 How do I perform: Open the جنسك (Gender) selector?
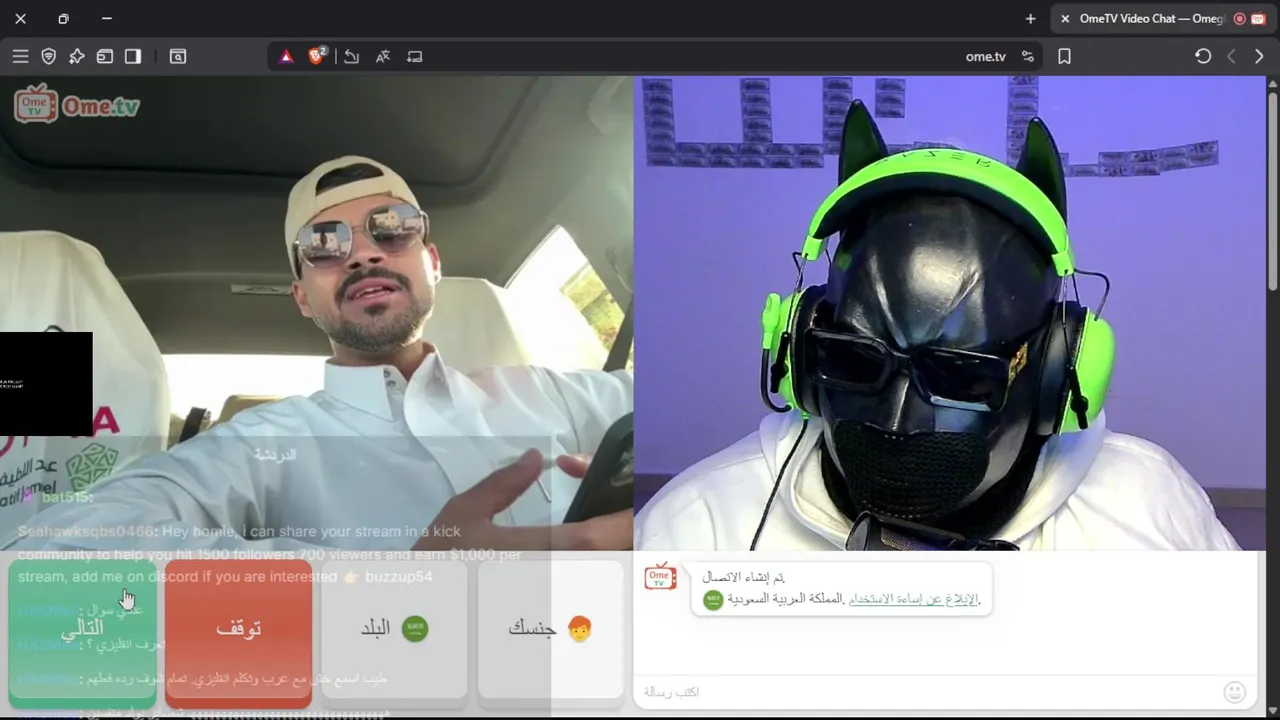coord(550,629)
